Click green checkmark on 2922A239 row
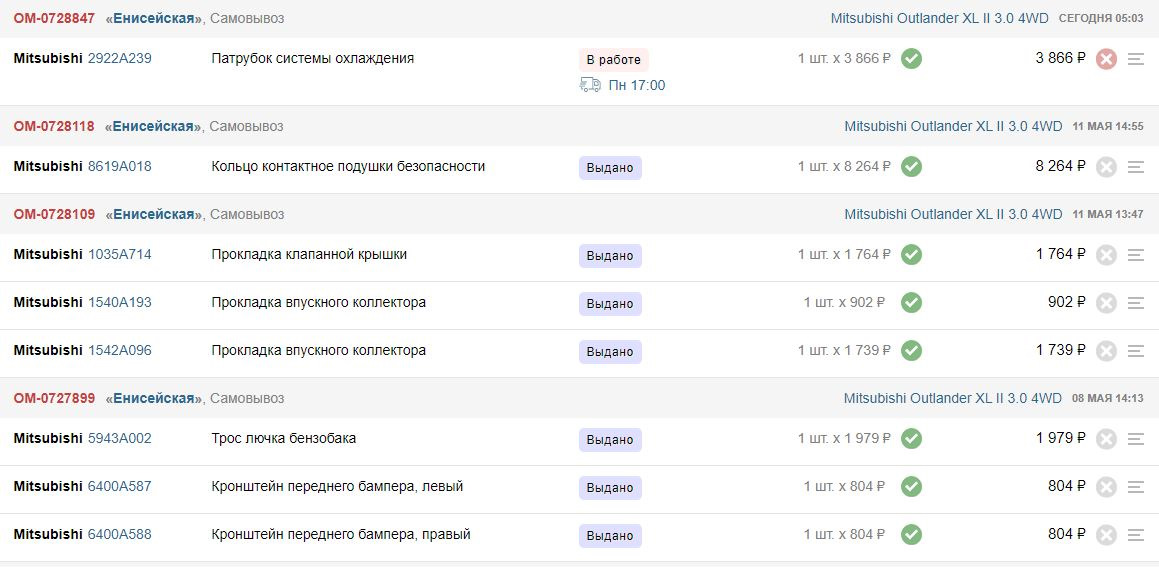The image size is (1159, 567). pyautogui.click(x=911, y=59)
